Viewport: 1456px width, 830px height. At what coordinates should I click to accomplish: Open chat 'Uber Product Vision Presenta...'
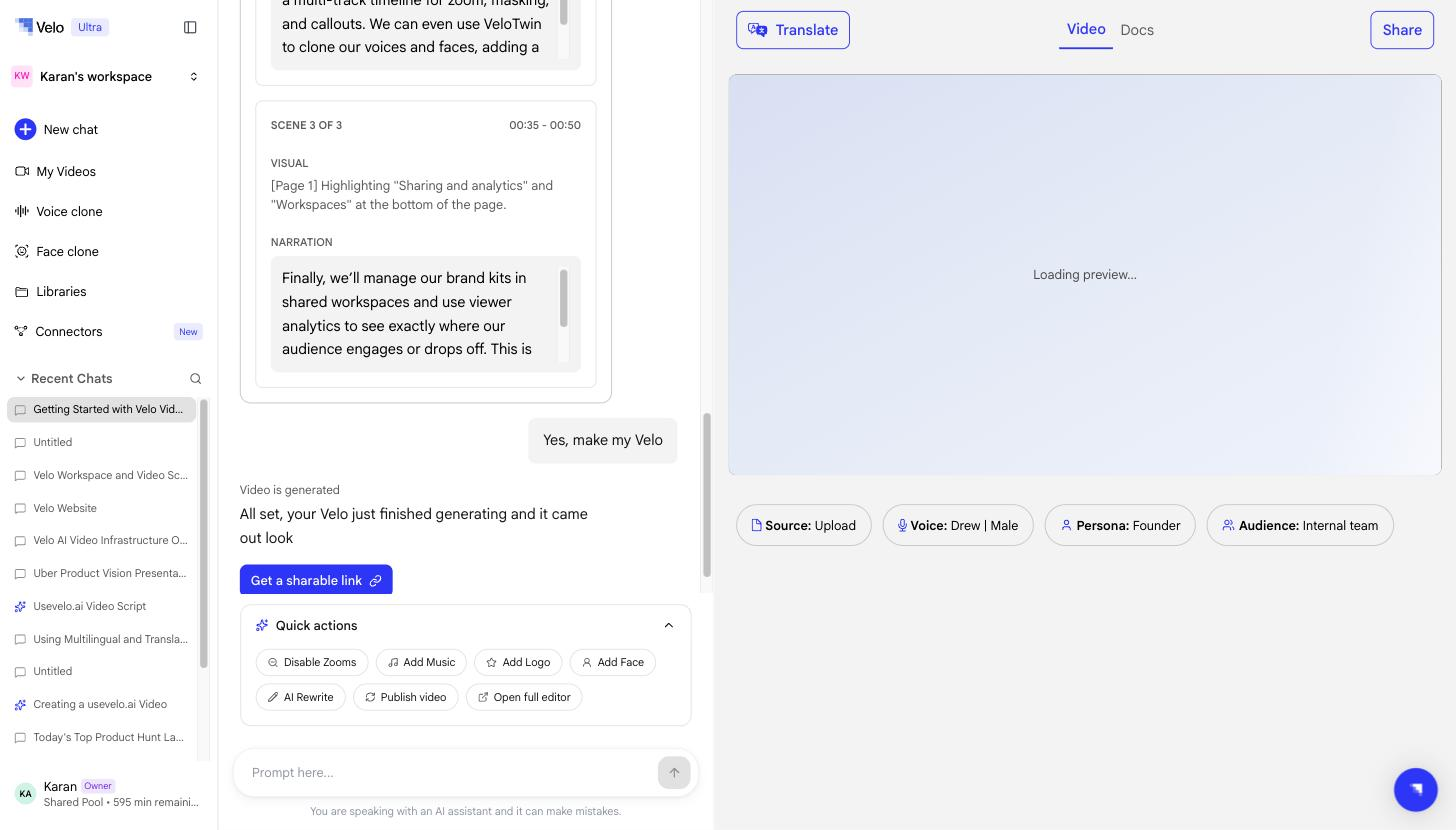point(101,573)
